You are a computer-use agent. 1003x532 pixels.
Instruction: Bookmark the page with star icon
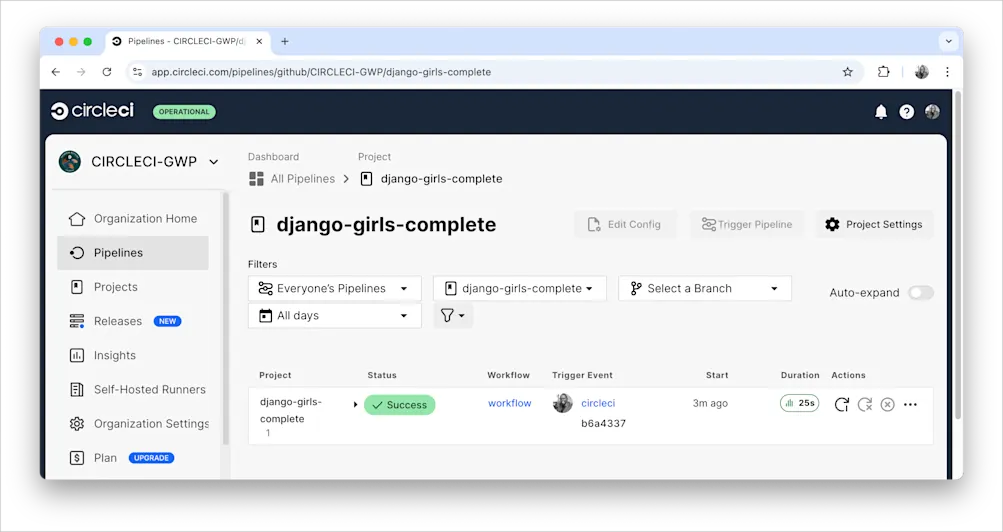[848, 72]
